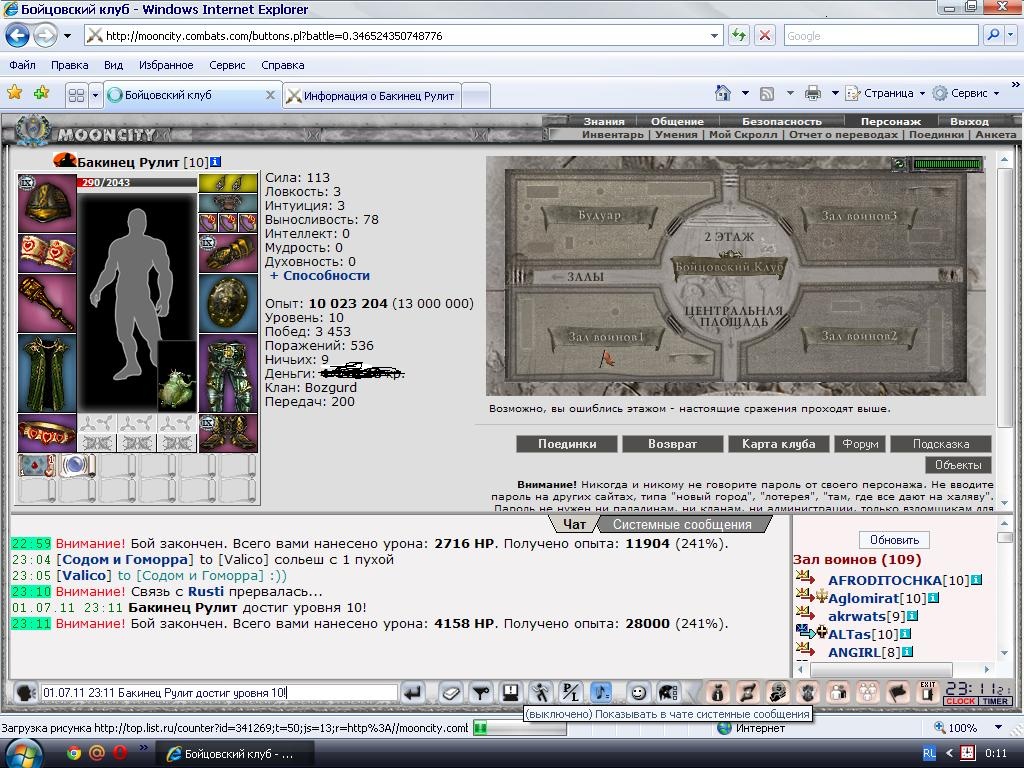
Task: Click the armored leggings slot
Action: [228, 374]
